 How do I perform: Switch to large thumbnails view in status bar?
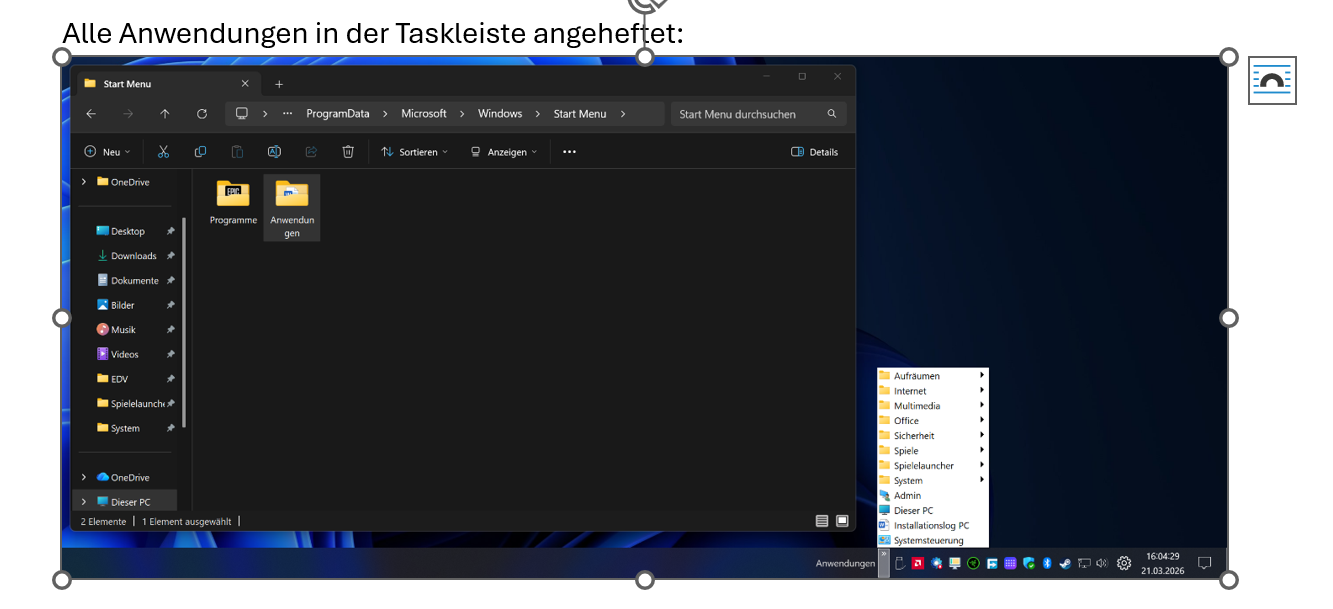(x=842, y=521)
